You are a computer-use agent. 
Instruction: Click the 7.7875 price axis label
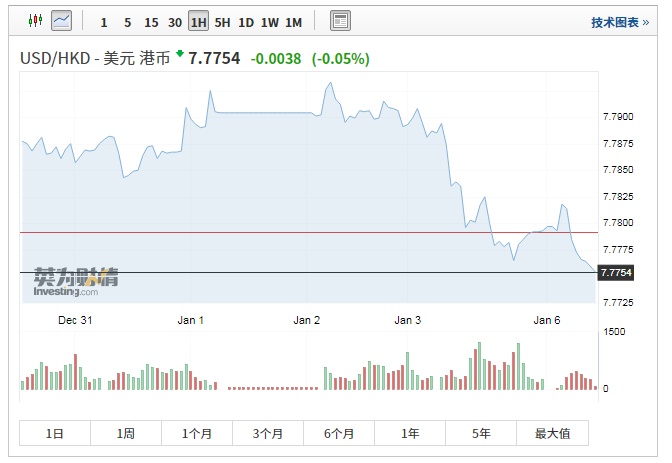(x=618, y=144)
